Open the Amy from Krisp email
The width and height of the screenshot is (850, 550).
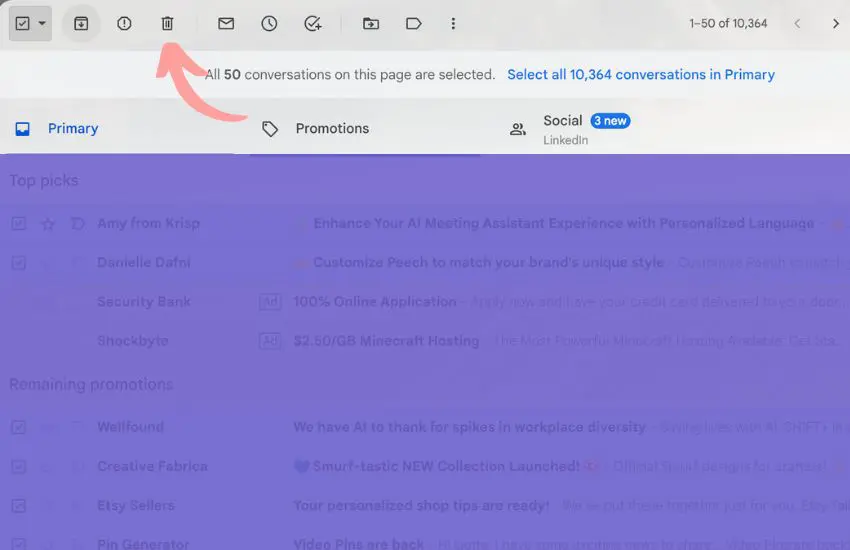pyautogui.click(x=425, y=223)
